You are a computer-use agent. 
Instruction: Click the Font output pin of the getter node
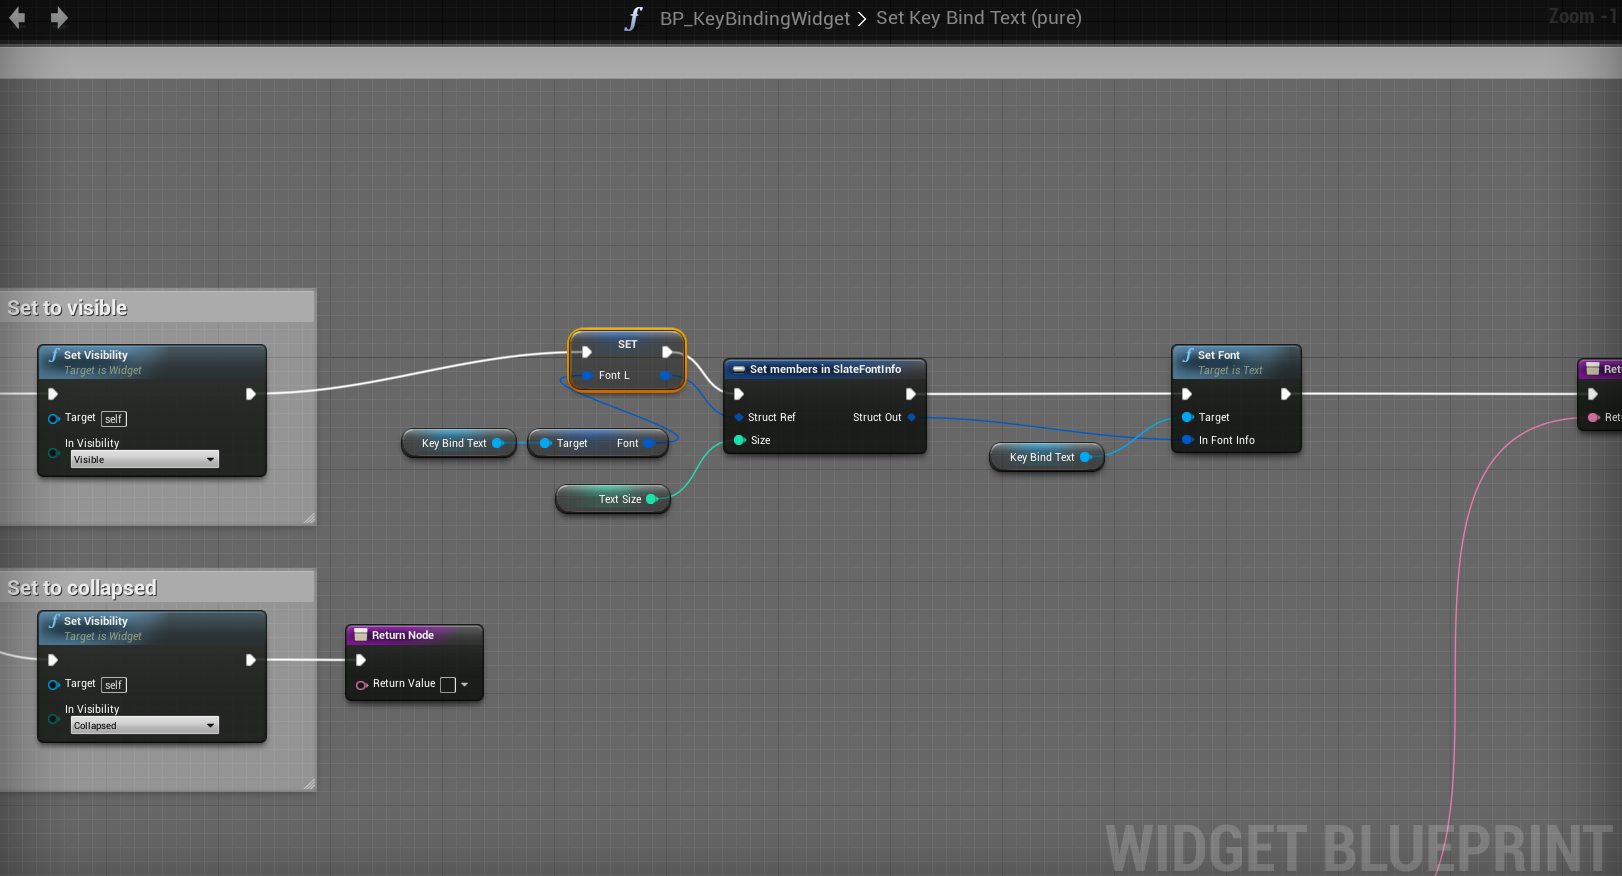point(650,443)
